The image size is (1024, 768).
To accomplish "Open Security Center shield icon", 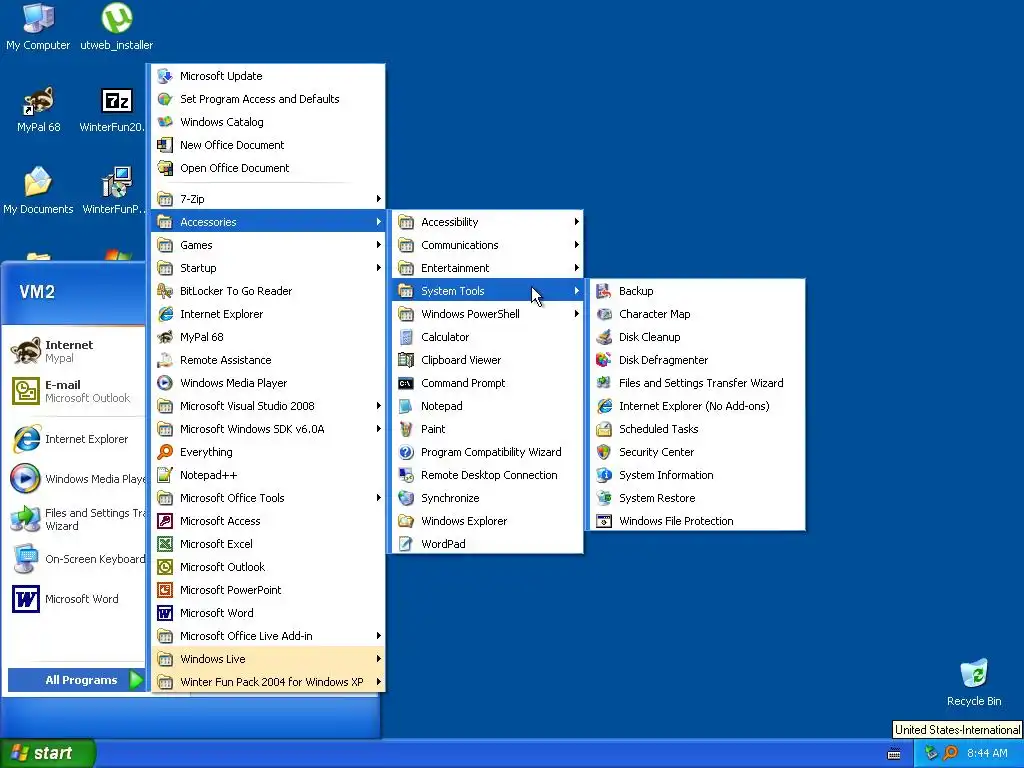I will [x=604, y=452].
